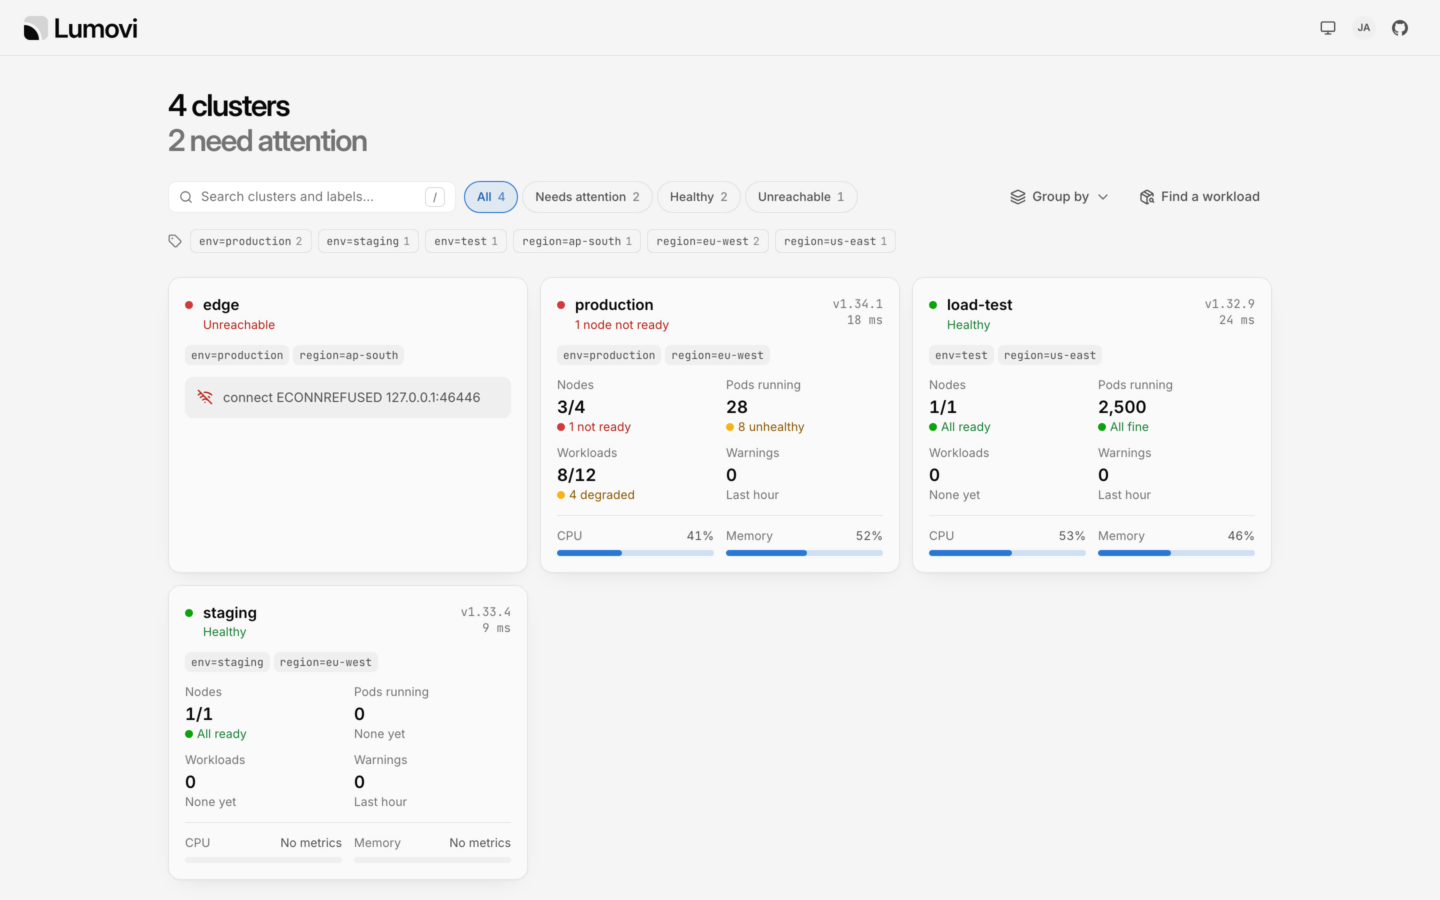Screen dimensions: 1440x900
Task: Open the GitHub icon link
Action: (x=1400, y=28)
